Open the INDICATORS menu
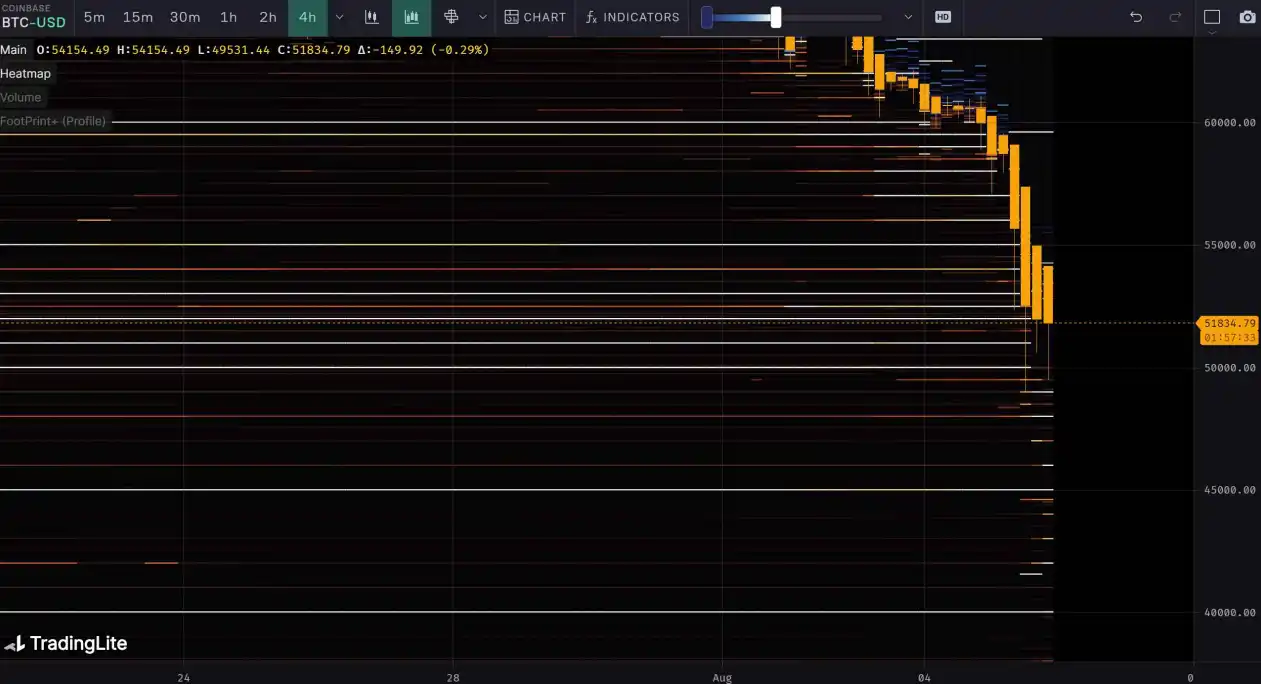Screen dimensions: 1261x684 632,17
